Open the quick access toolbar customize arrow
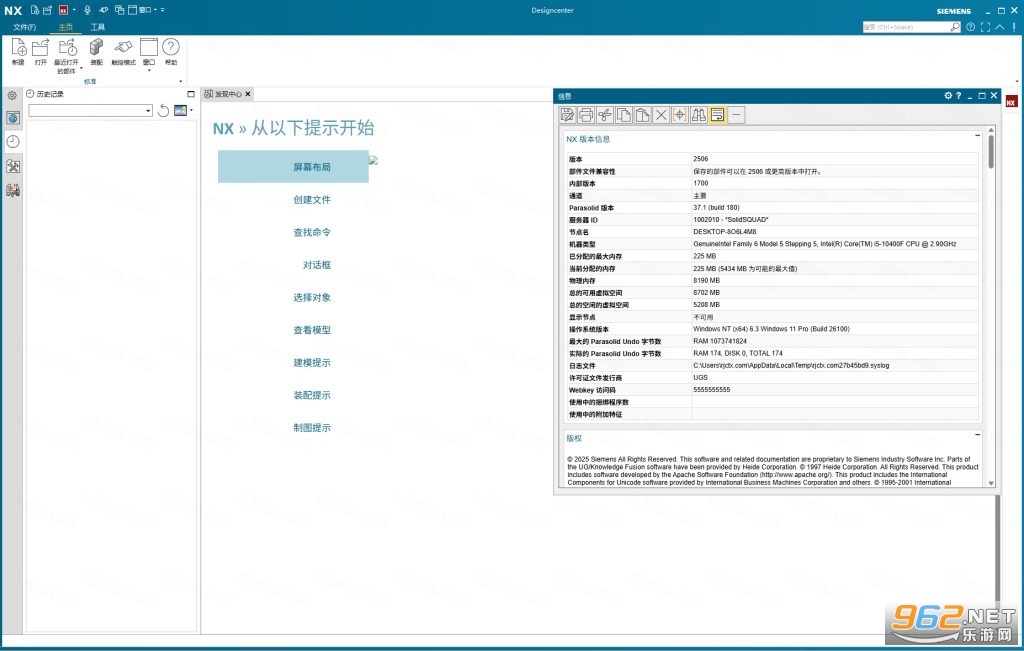Image resolution: width=1024 pixels, height=651 pixels. (163, 10)
